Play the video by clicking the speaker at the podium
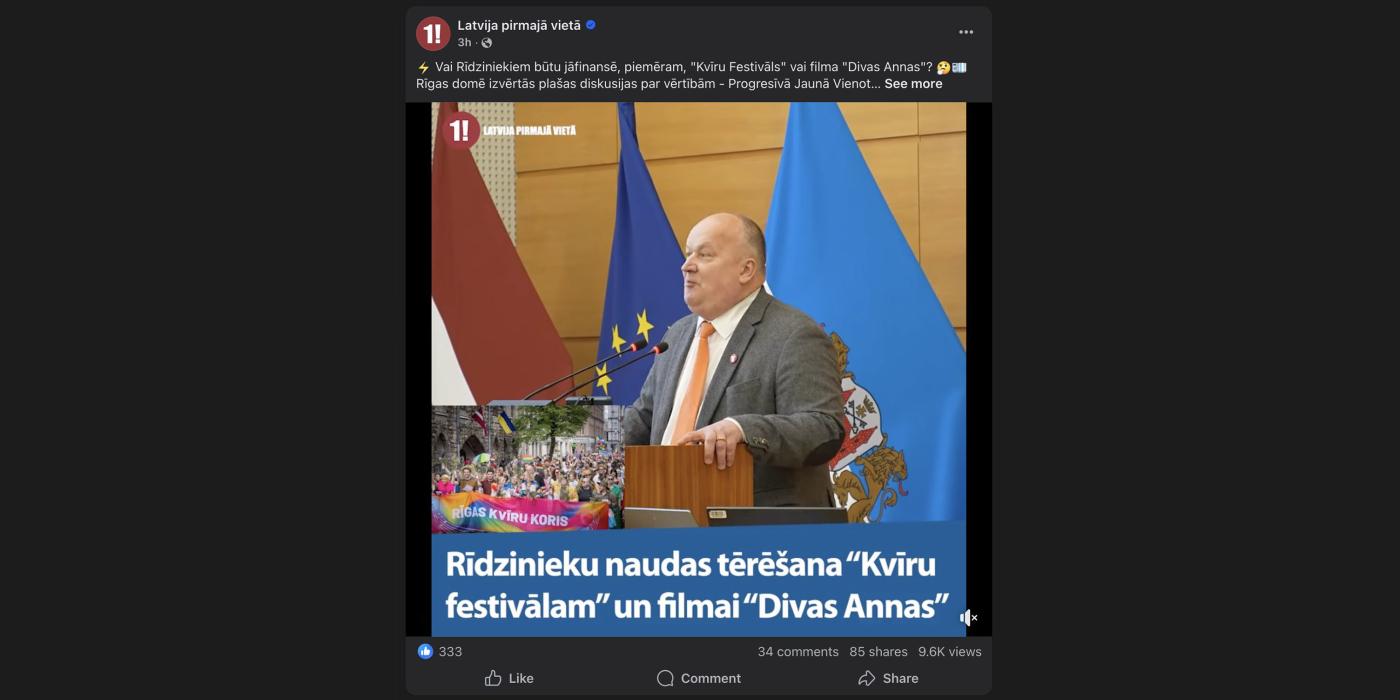Screen dimensions: 1400x700 click(x=740, y=350)
